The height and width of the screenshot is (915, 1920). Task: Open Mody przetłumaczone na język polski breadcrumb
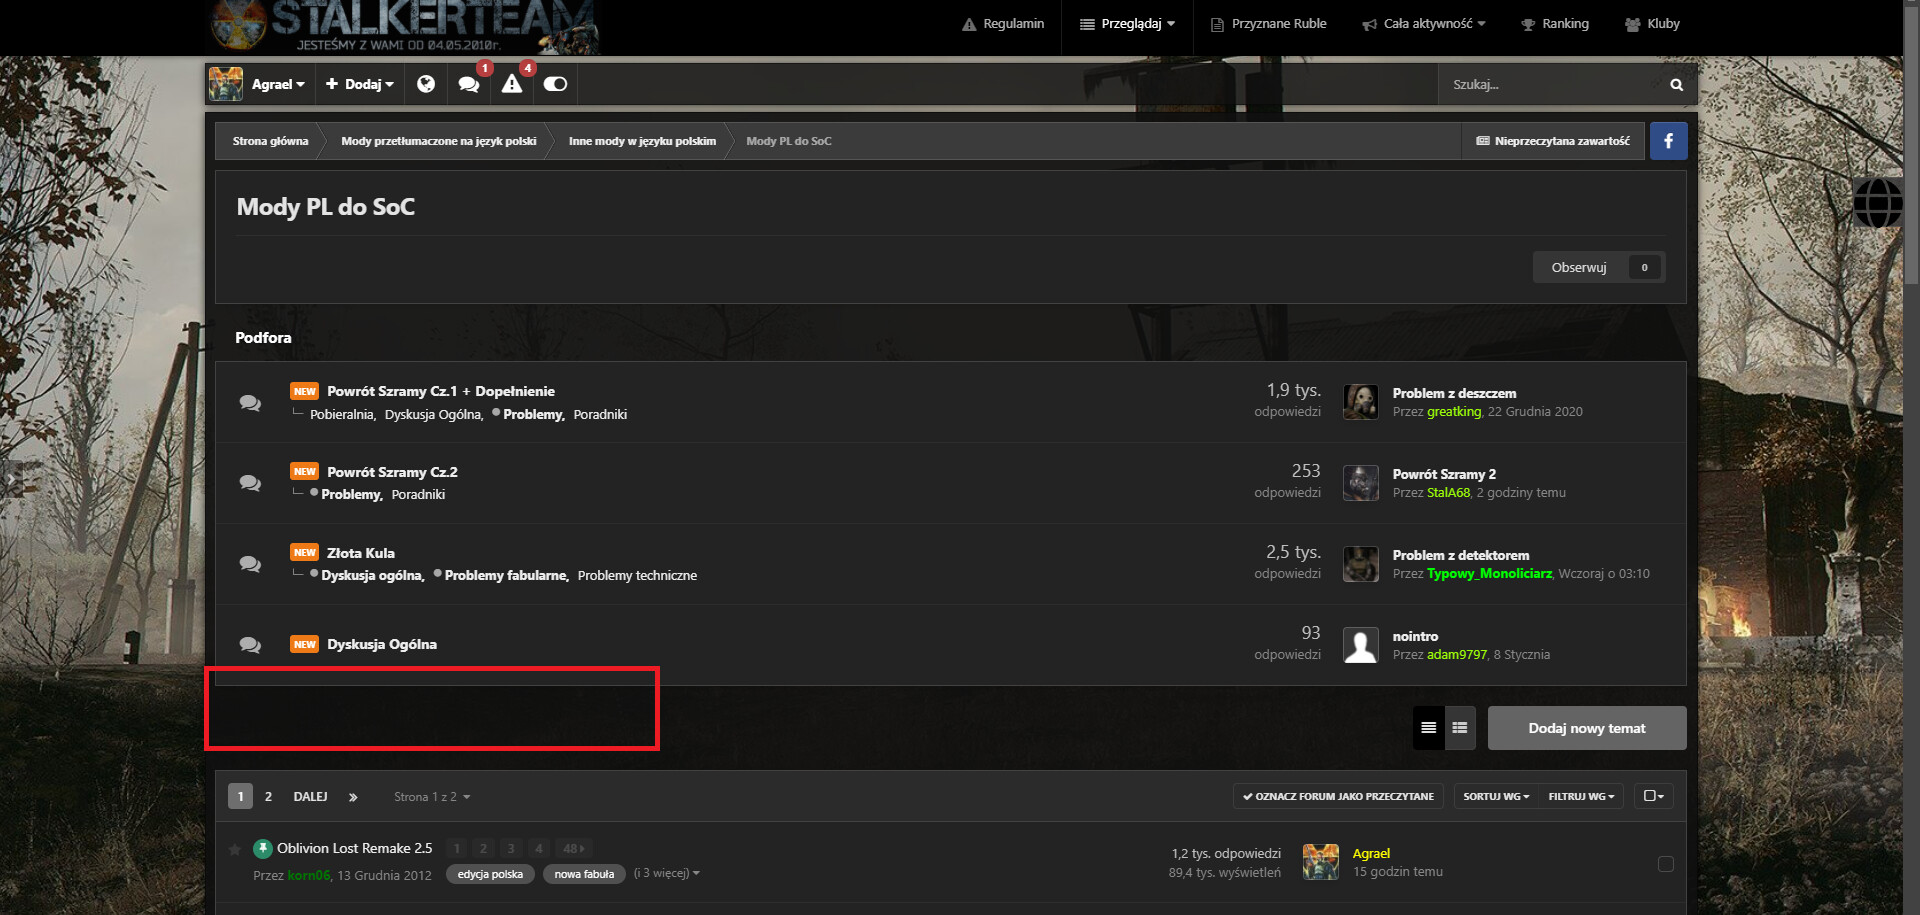click(x=439, y=141)
